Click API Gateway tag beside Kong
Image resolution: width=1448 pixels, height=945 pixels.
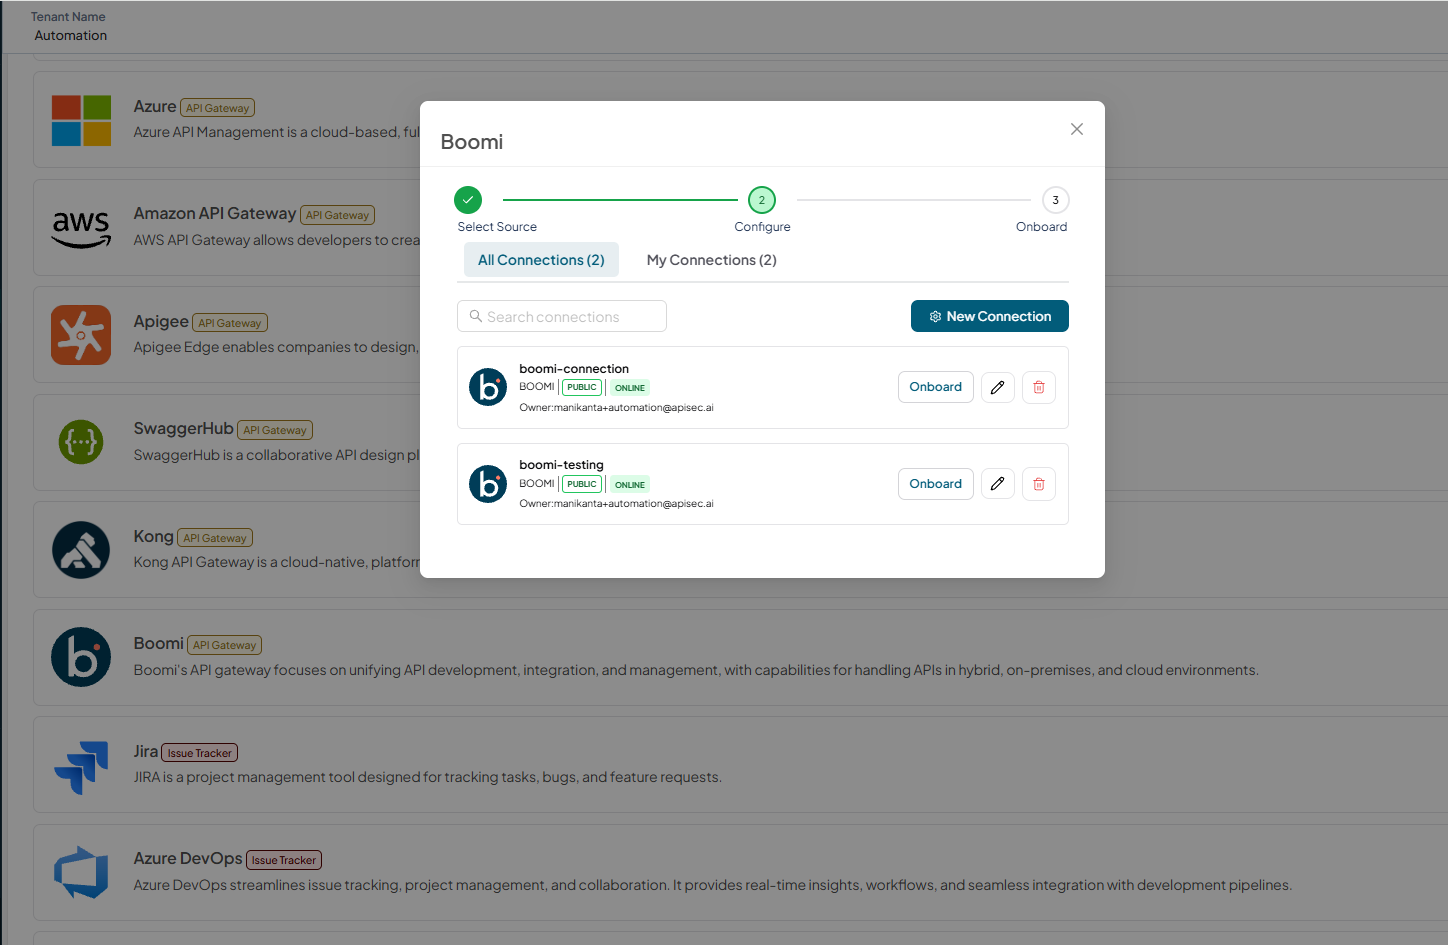point(215,538)
